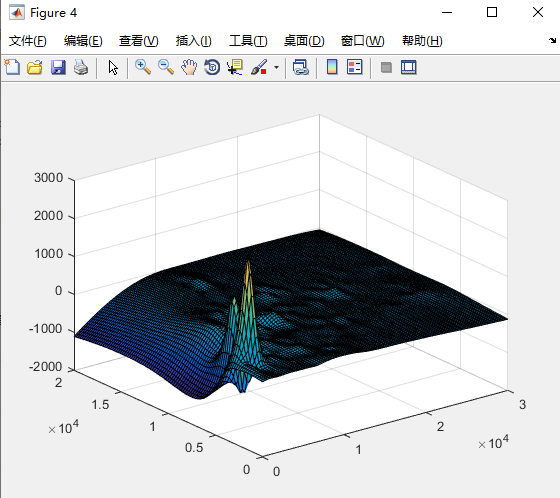Open the 文件(F) menu

click(x=28, y=41)
